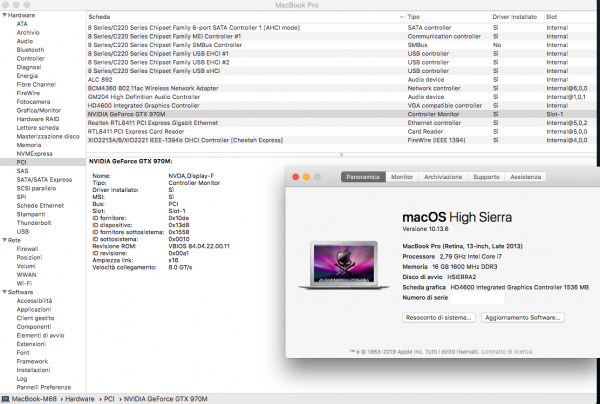
Task: Select the BCM4360 802.11ac Wireless Network Adapter row
Action: tap(341, 88)
